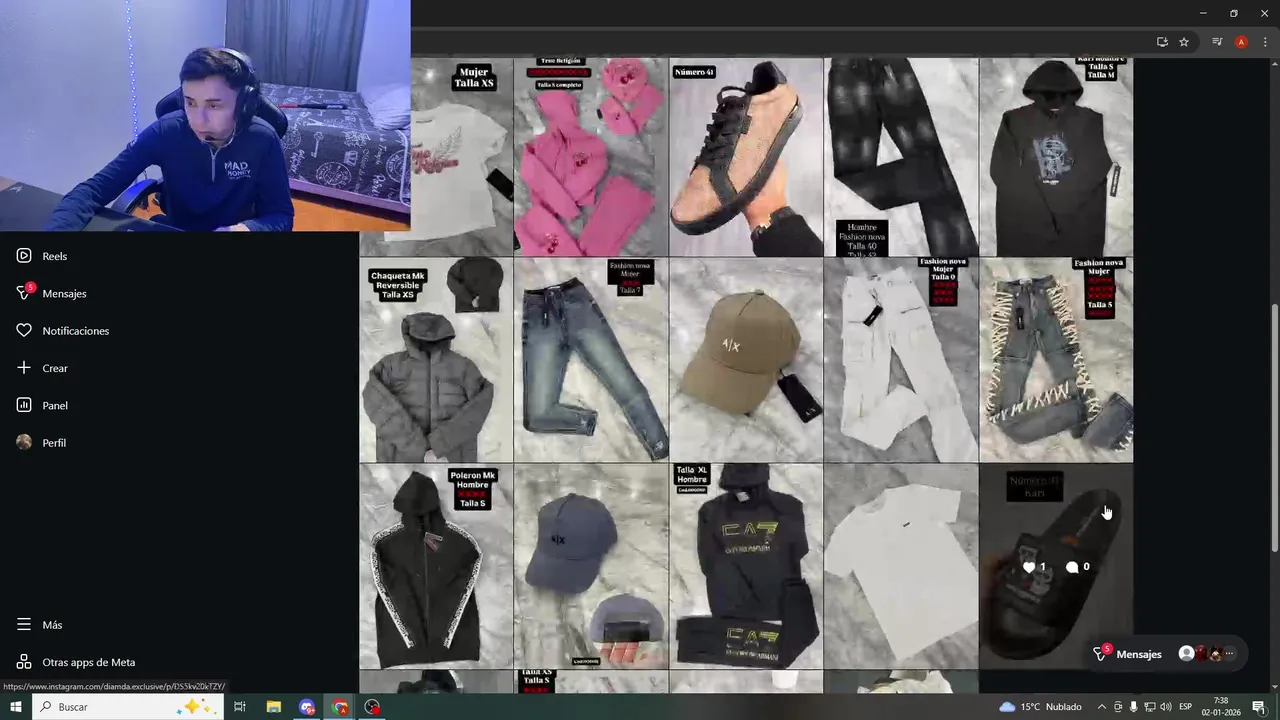Open the Chaqueta Mk Reversible Talla XS post
Image resolution: width=1280 pixels, height=720 pixels.
click(x=436, y=360)
